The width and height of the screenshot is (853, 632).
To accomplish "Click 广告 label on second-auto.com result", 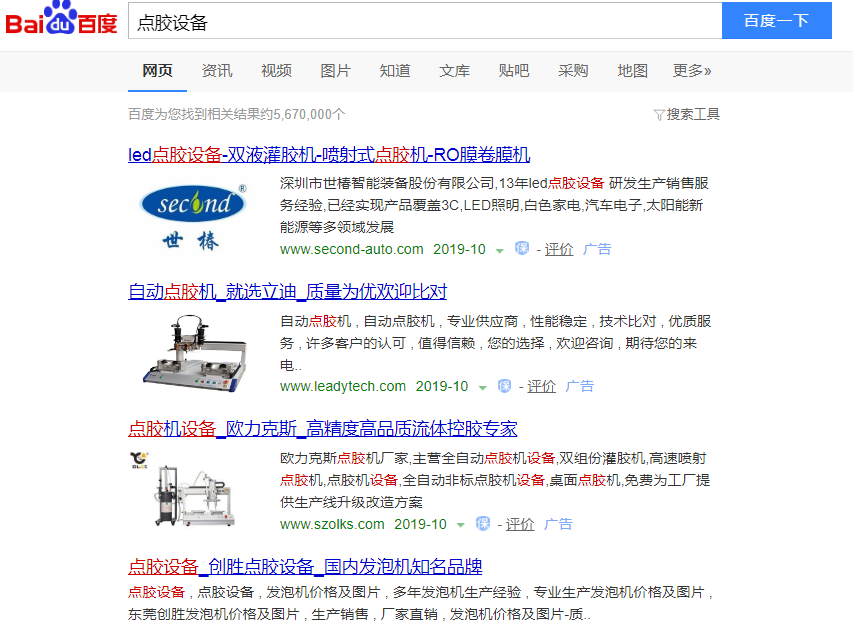I will [x=597, y=249].
